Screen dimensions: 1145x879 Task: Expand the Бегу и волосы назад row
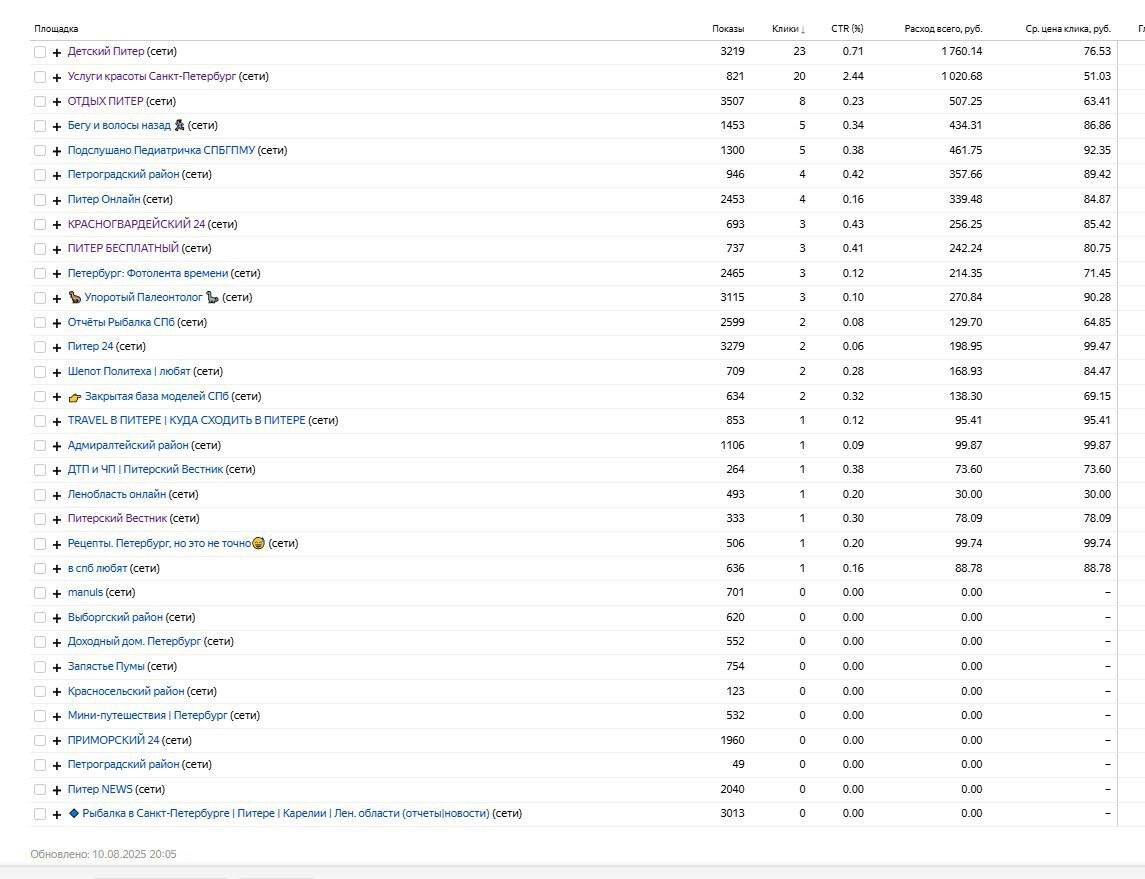57,126
